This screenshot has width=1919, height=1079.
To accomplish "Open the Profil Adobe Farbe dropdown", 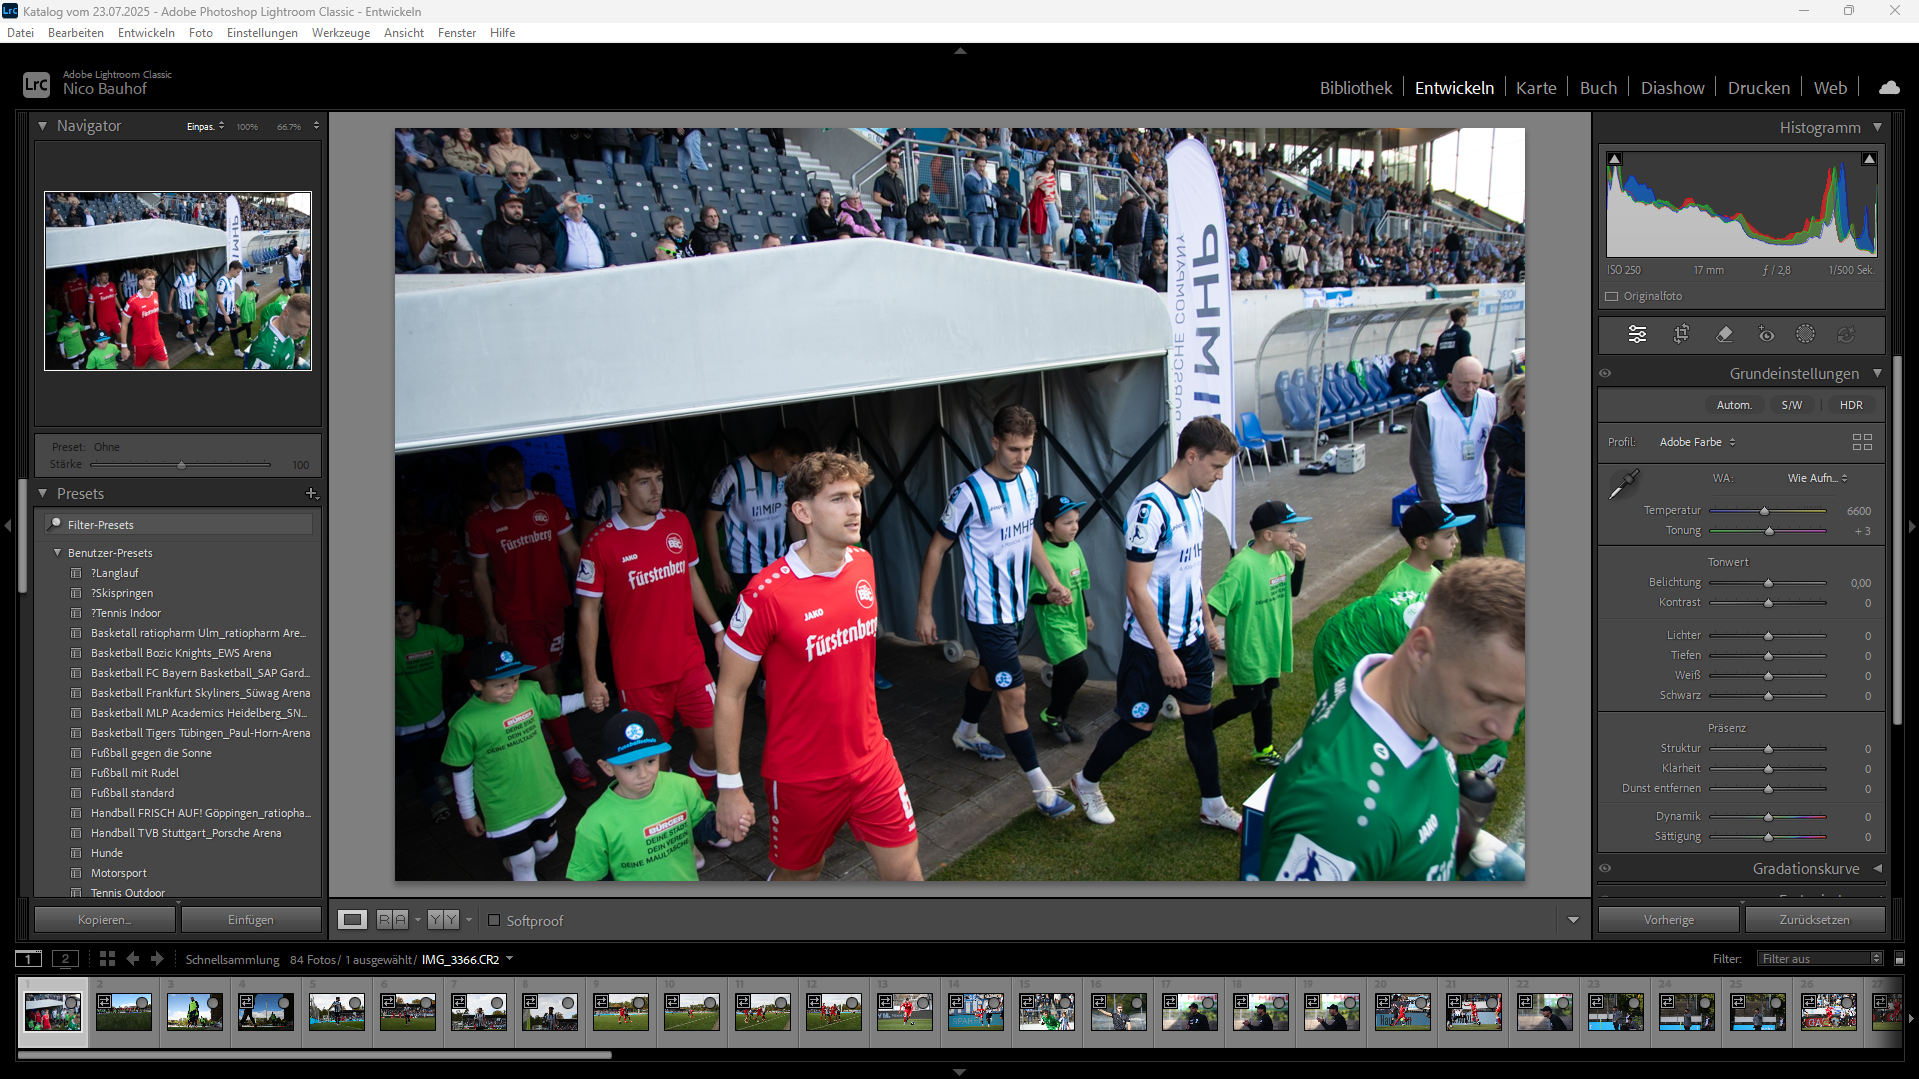I will [x=1697, y=442].
